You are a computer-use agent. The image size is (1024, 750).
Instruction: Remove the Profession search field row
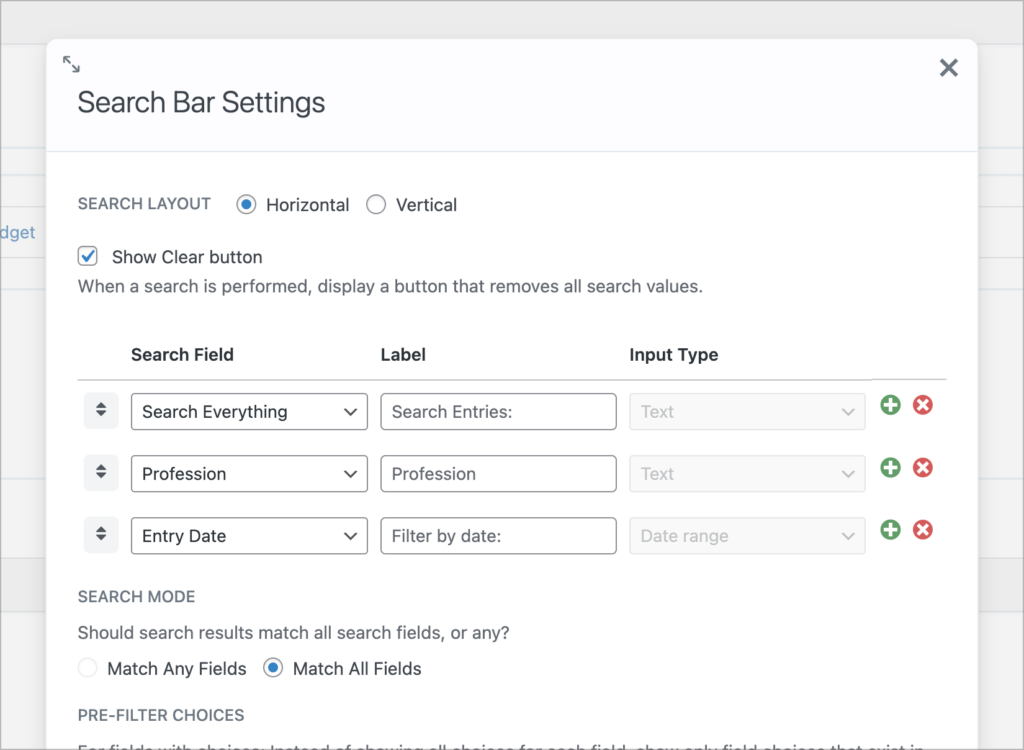coord(922,468)
